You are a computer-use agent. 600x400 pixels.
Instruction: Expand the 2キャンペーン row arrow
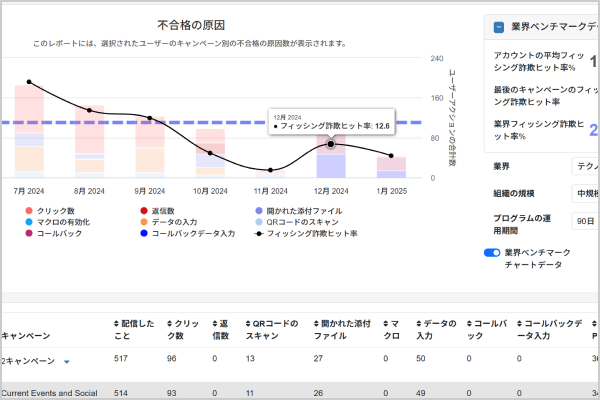click(x=67, y=361)
